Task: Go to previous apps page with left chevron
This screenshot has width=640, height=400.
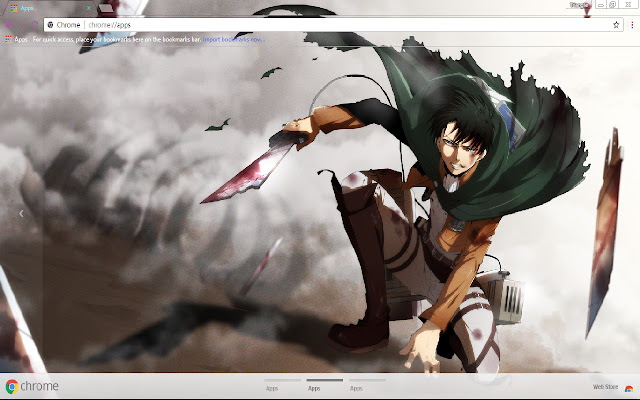Action: pos(21,213)
